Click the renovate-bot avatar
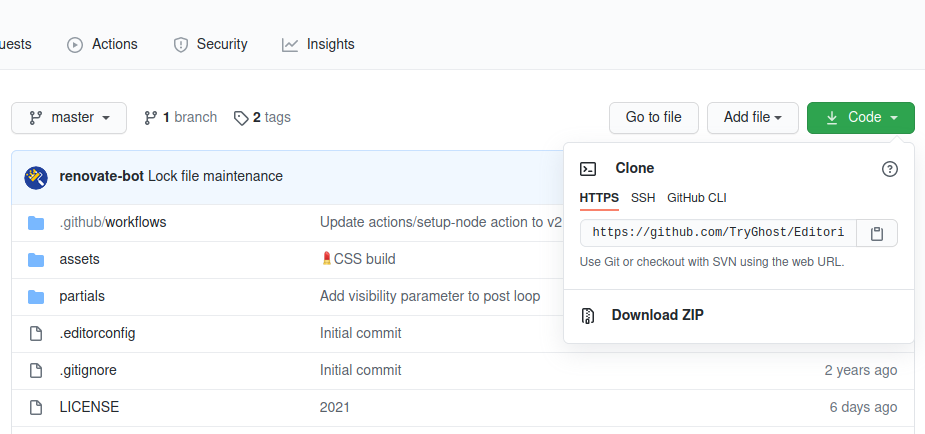The height and width of the screenshot is (434, 925). (36, 177)
